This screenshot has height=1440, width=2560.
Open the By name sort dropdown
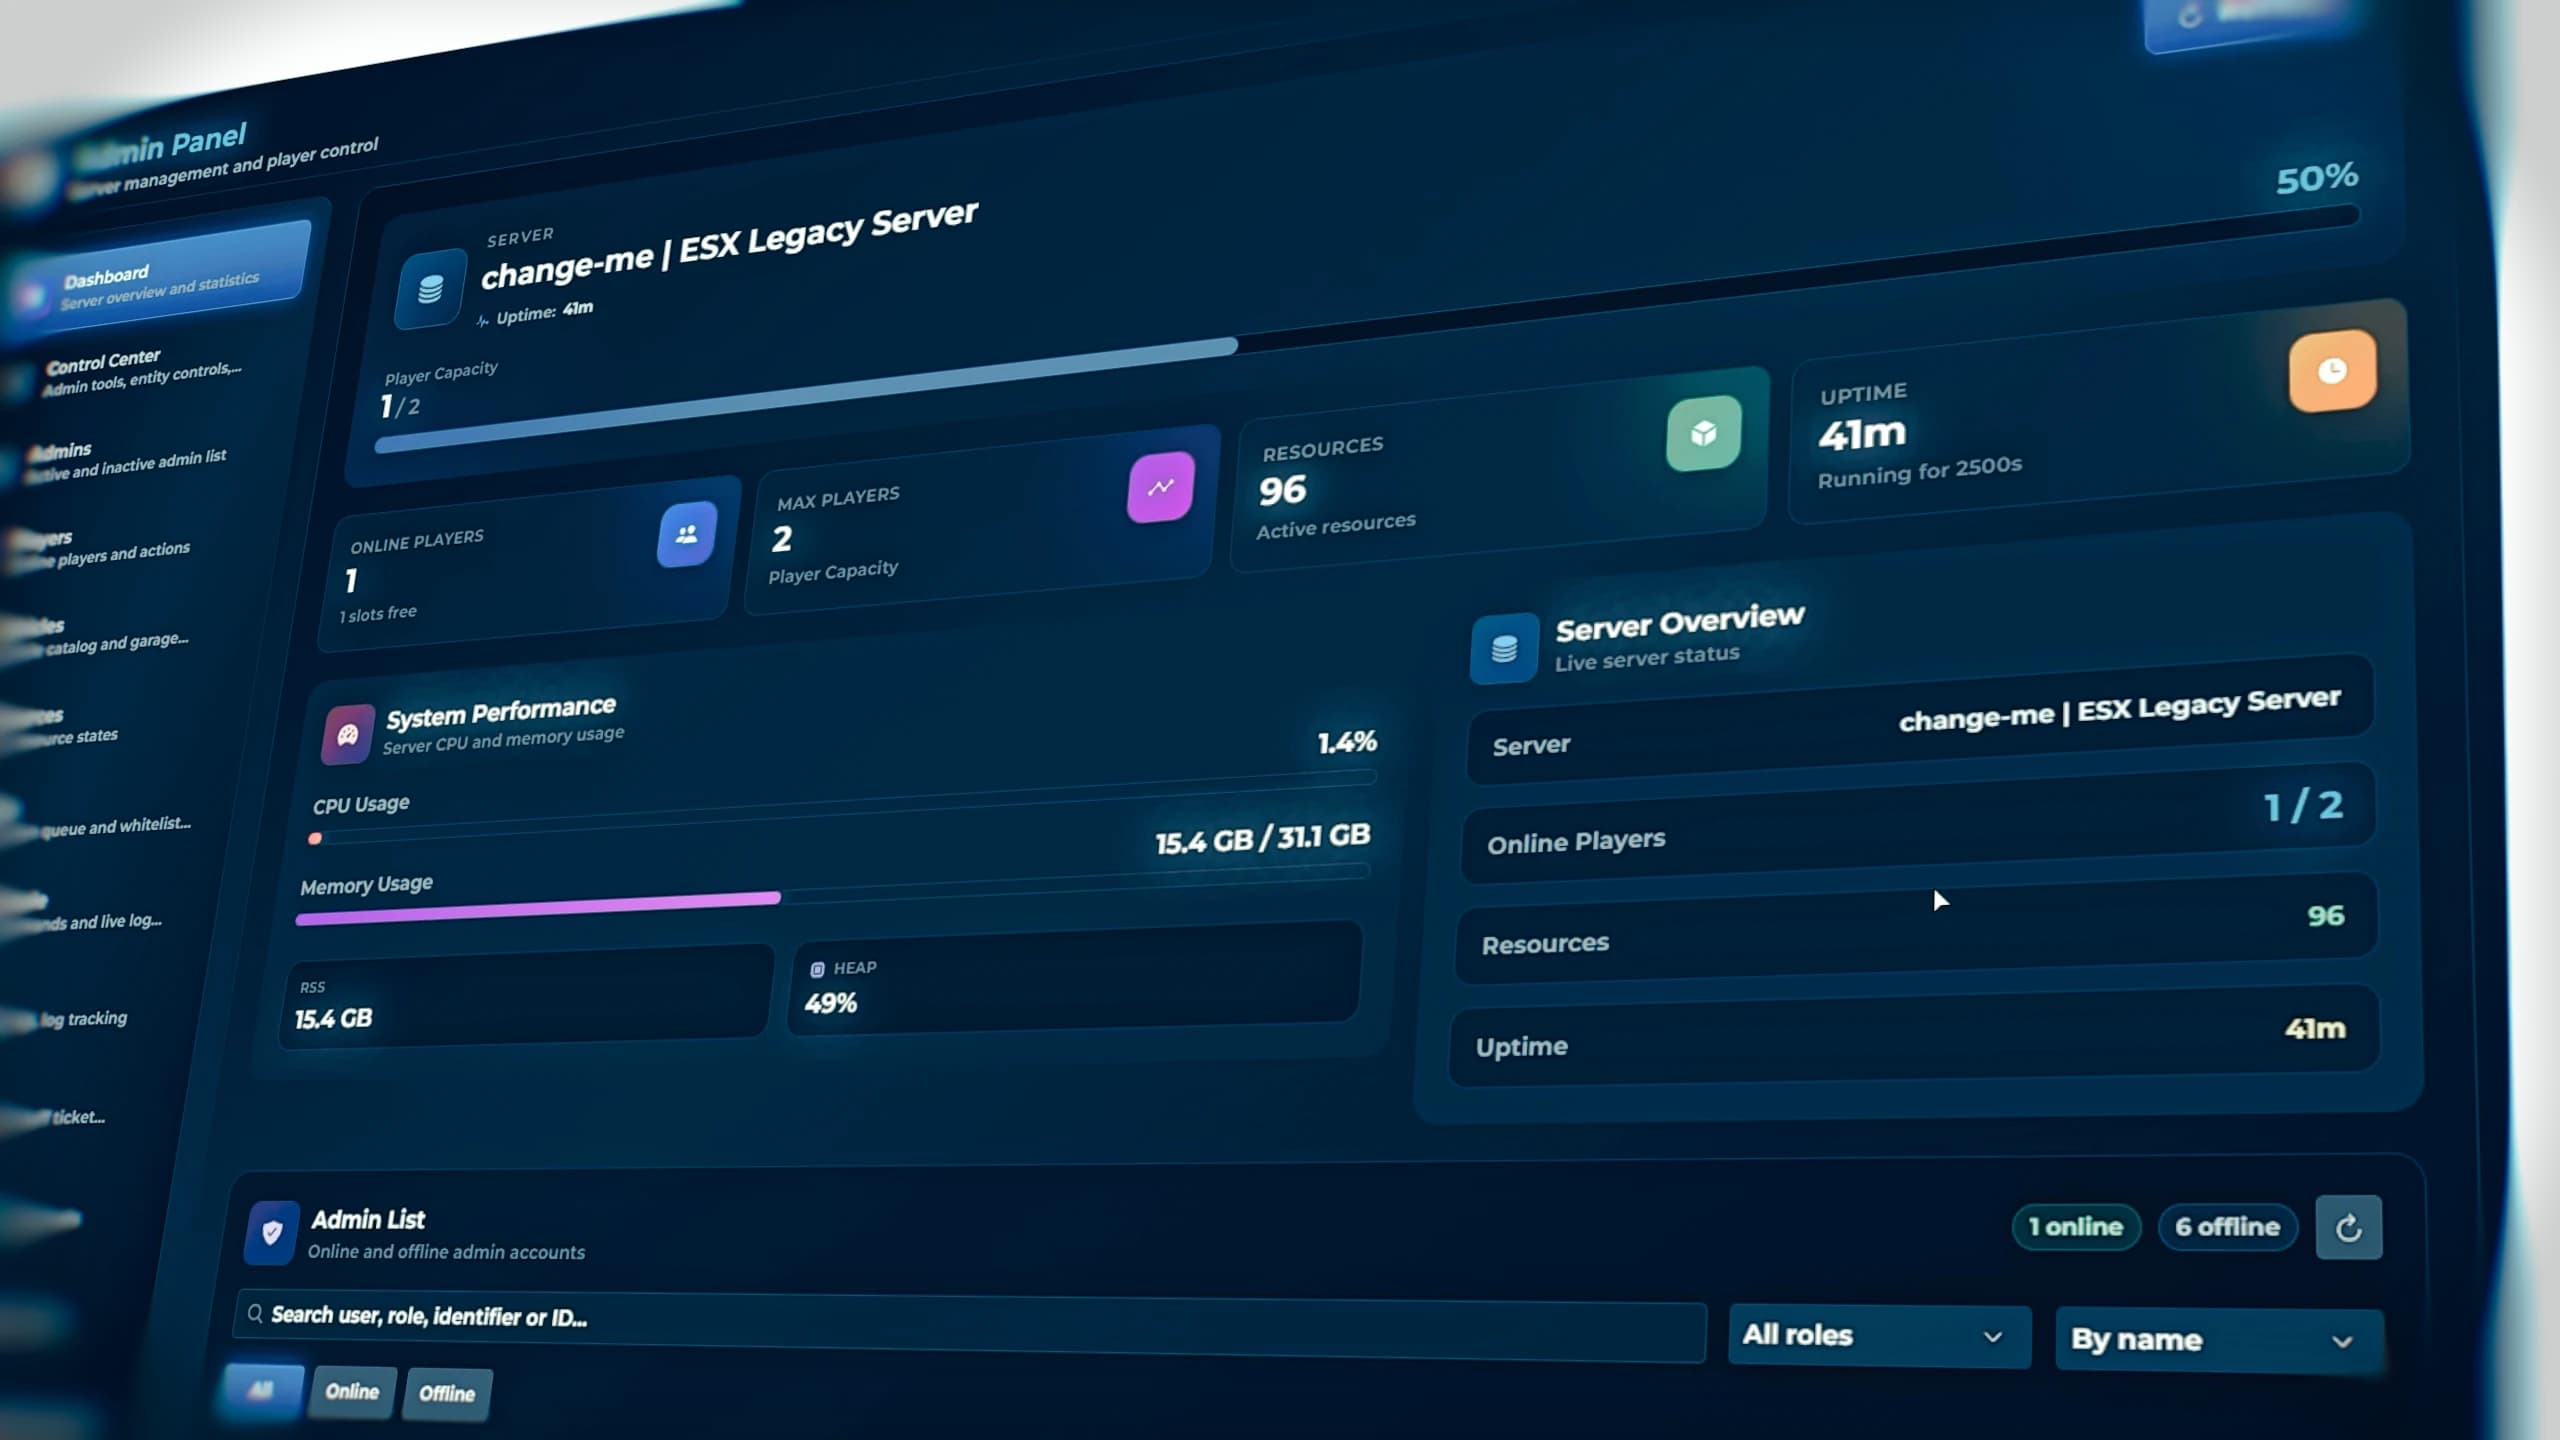(x=2219, y=1339)
